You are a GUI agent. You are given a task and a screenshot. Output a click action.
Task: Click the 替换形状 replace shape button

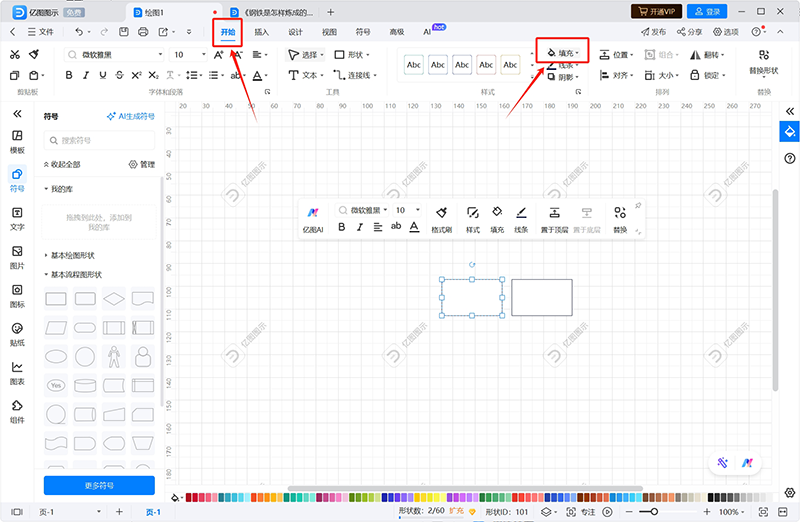[x=764, y=62]
